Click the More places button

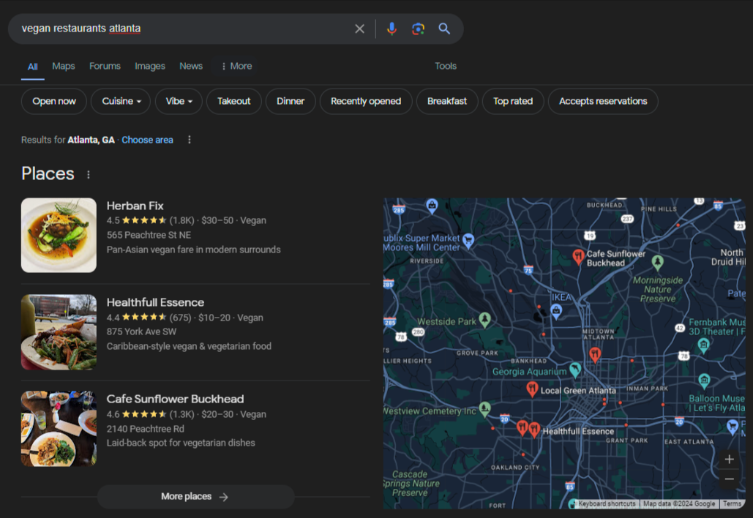(x=195, y=497)
